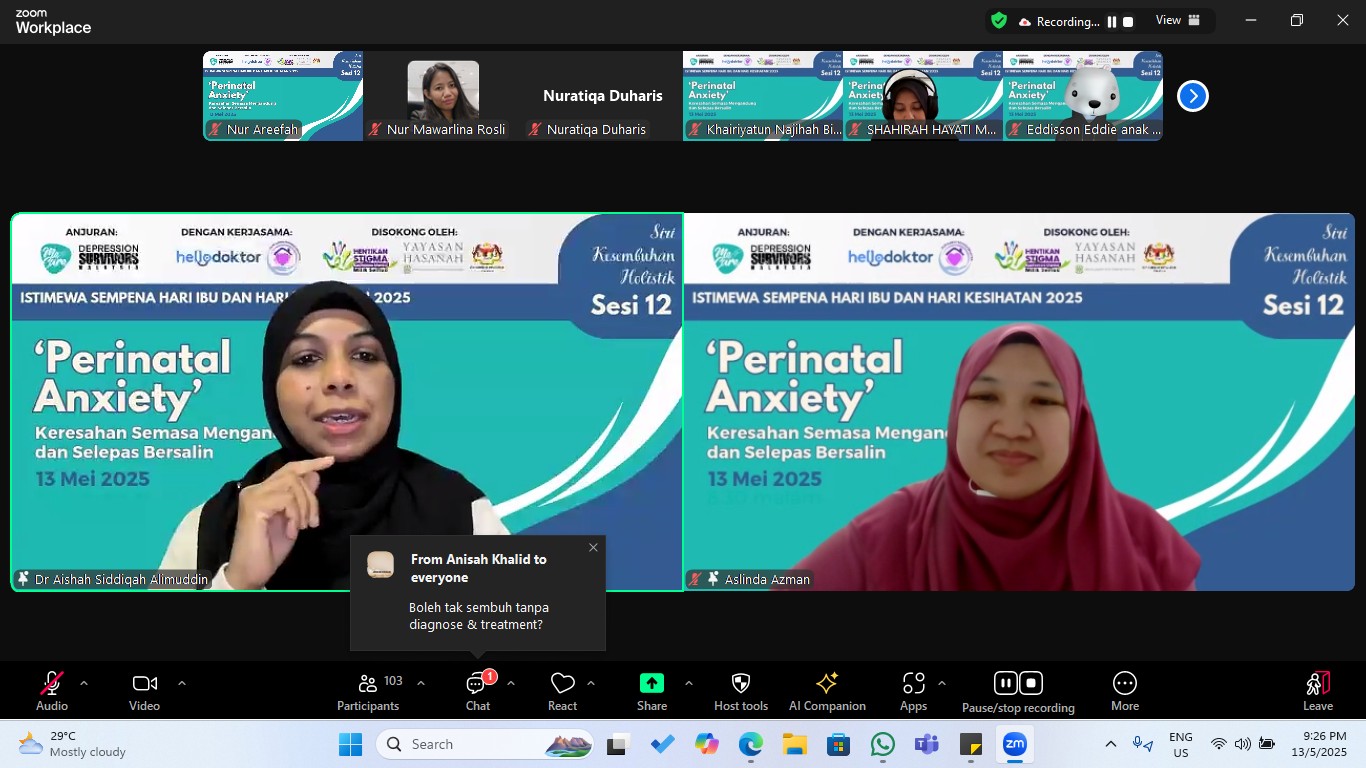Select Eddisson Eddie's video thumbnail

(1083, 96)
